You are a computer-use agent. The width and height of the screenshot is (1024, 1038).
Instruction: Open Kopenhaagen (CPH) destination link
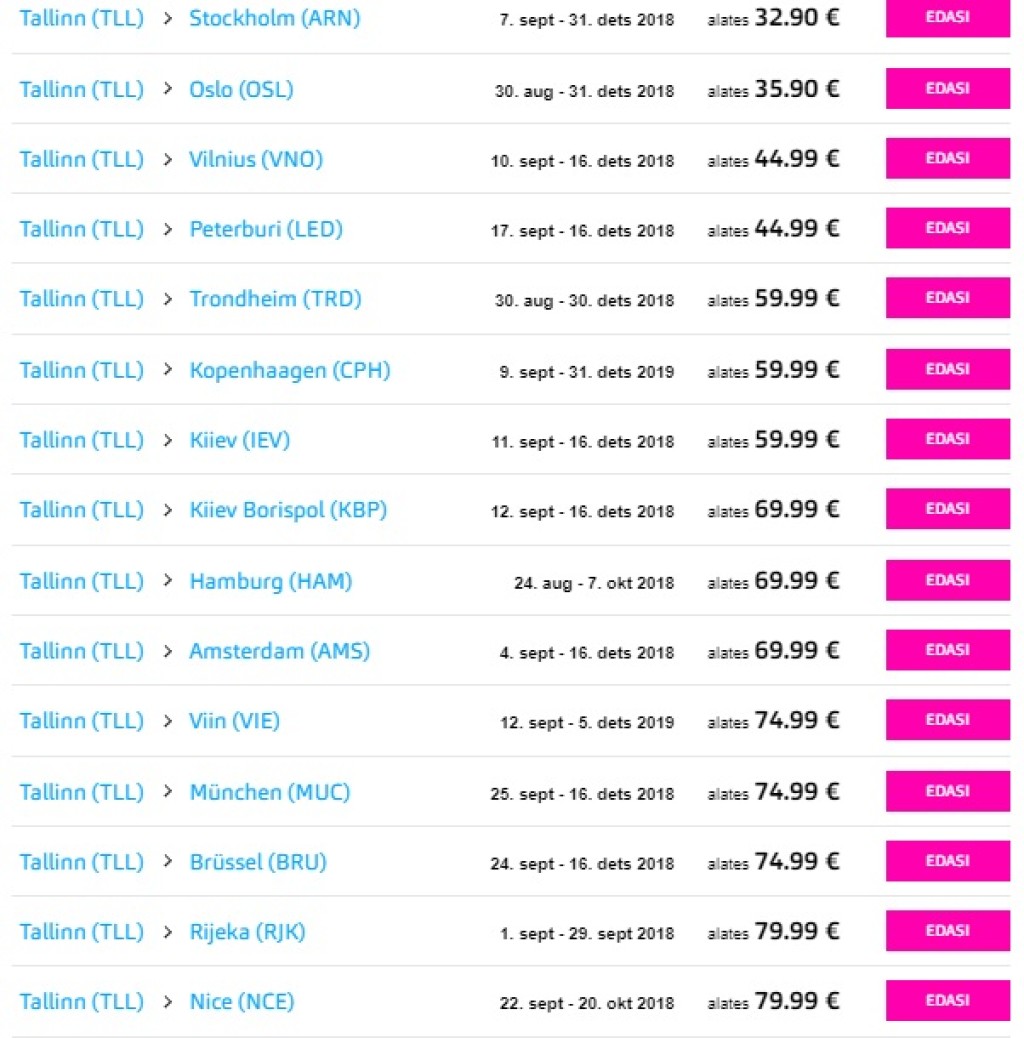tap(290, 371)
